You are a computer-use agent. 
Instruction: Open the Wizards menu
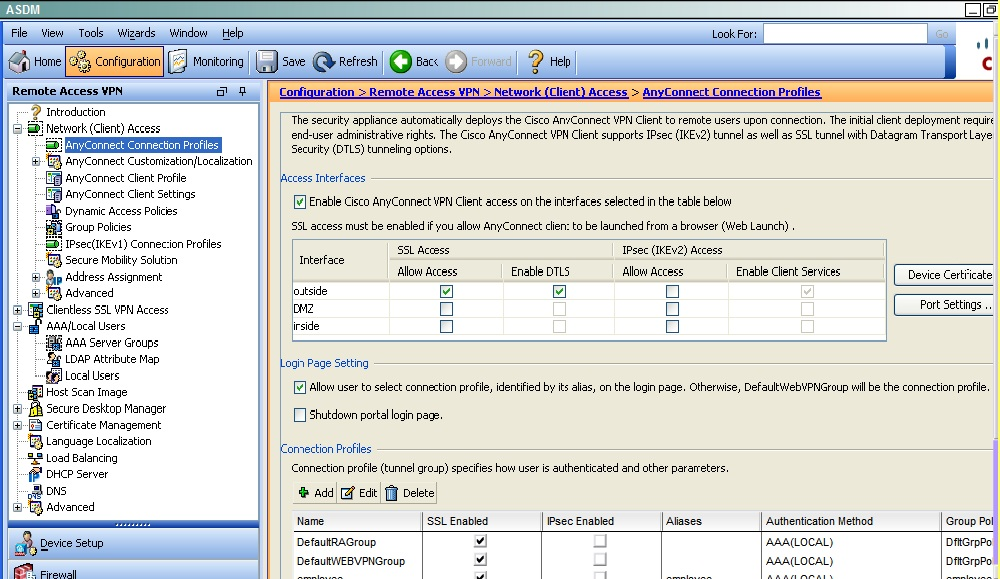tap(136, 33)
